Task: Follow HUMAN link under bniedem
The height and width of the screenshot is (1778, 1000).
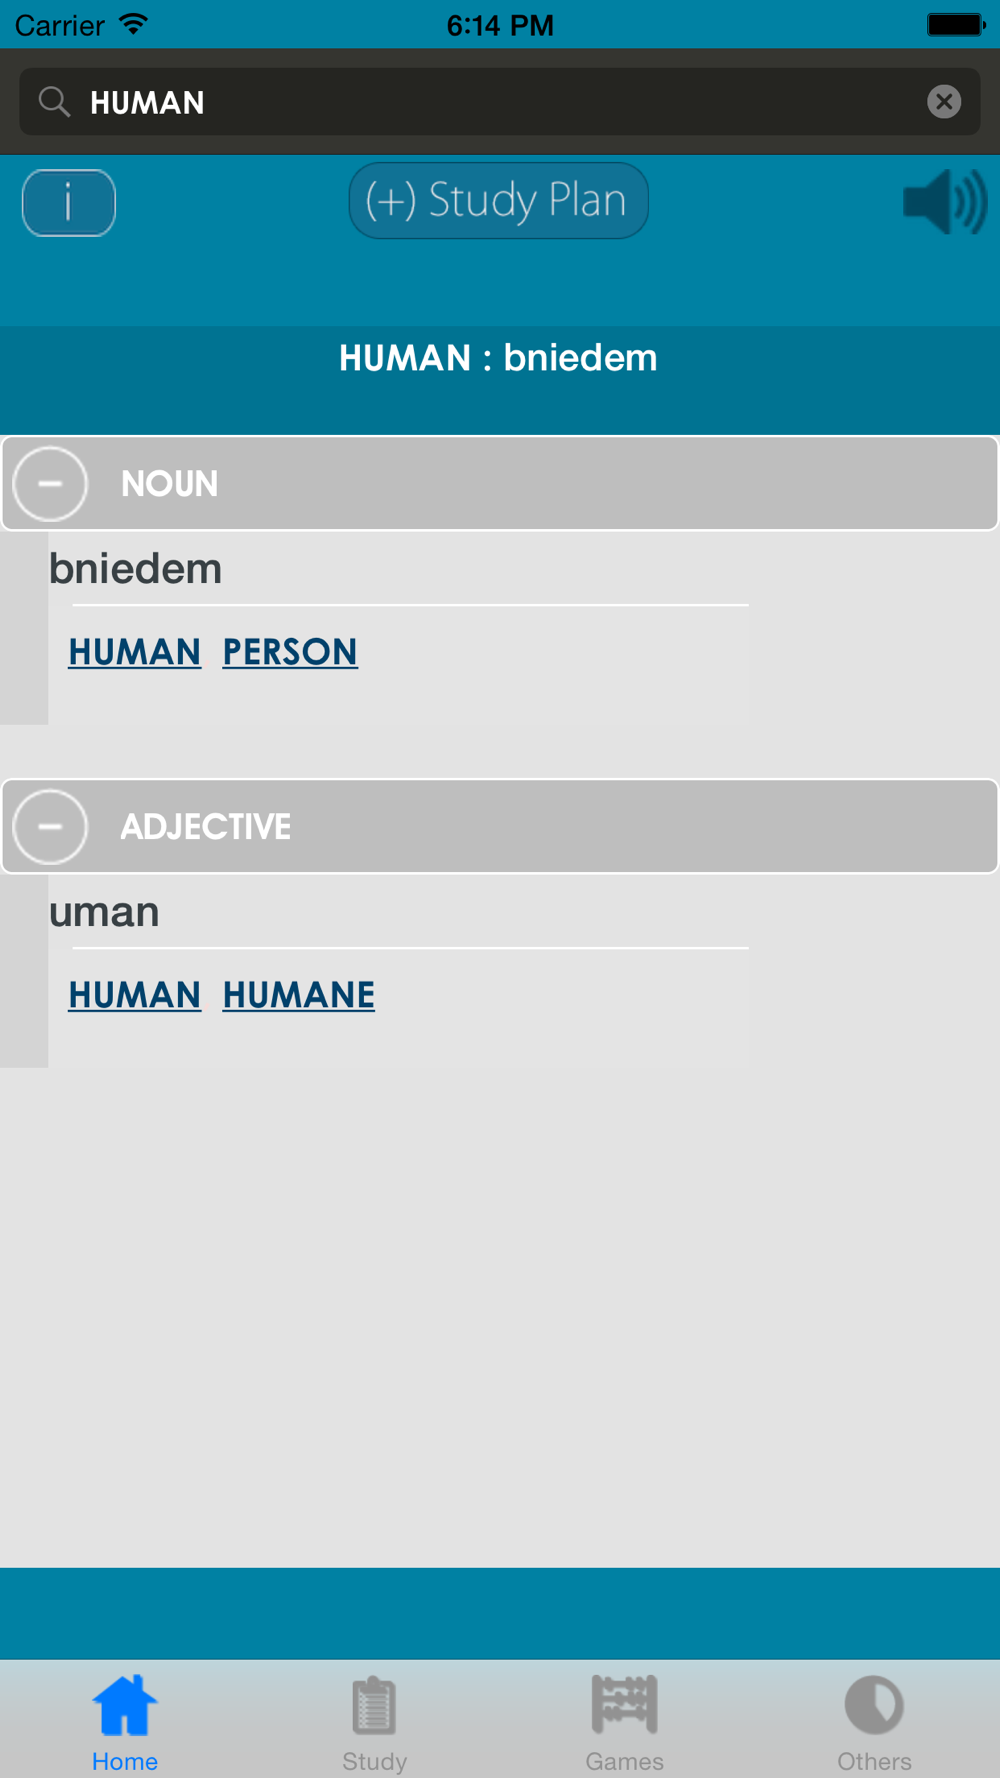Action: click(x=135, y=652)
